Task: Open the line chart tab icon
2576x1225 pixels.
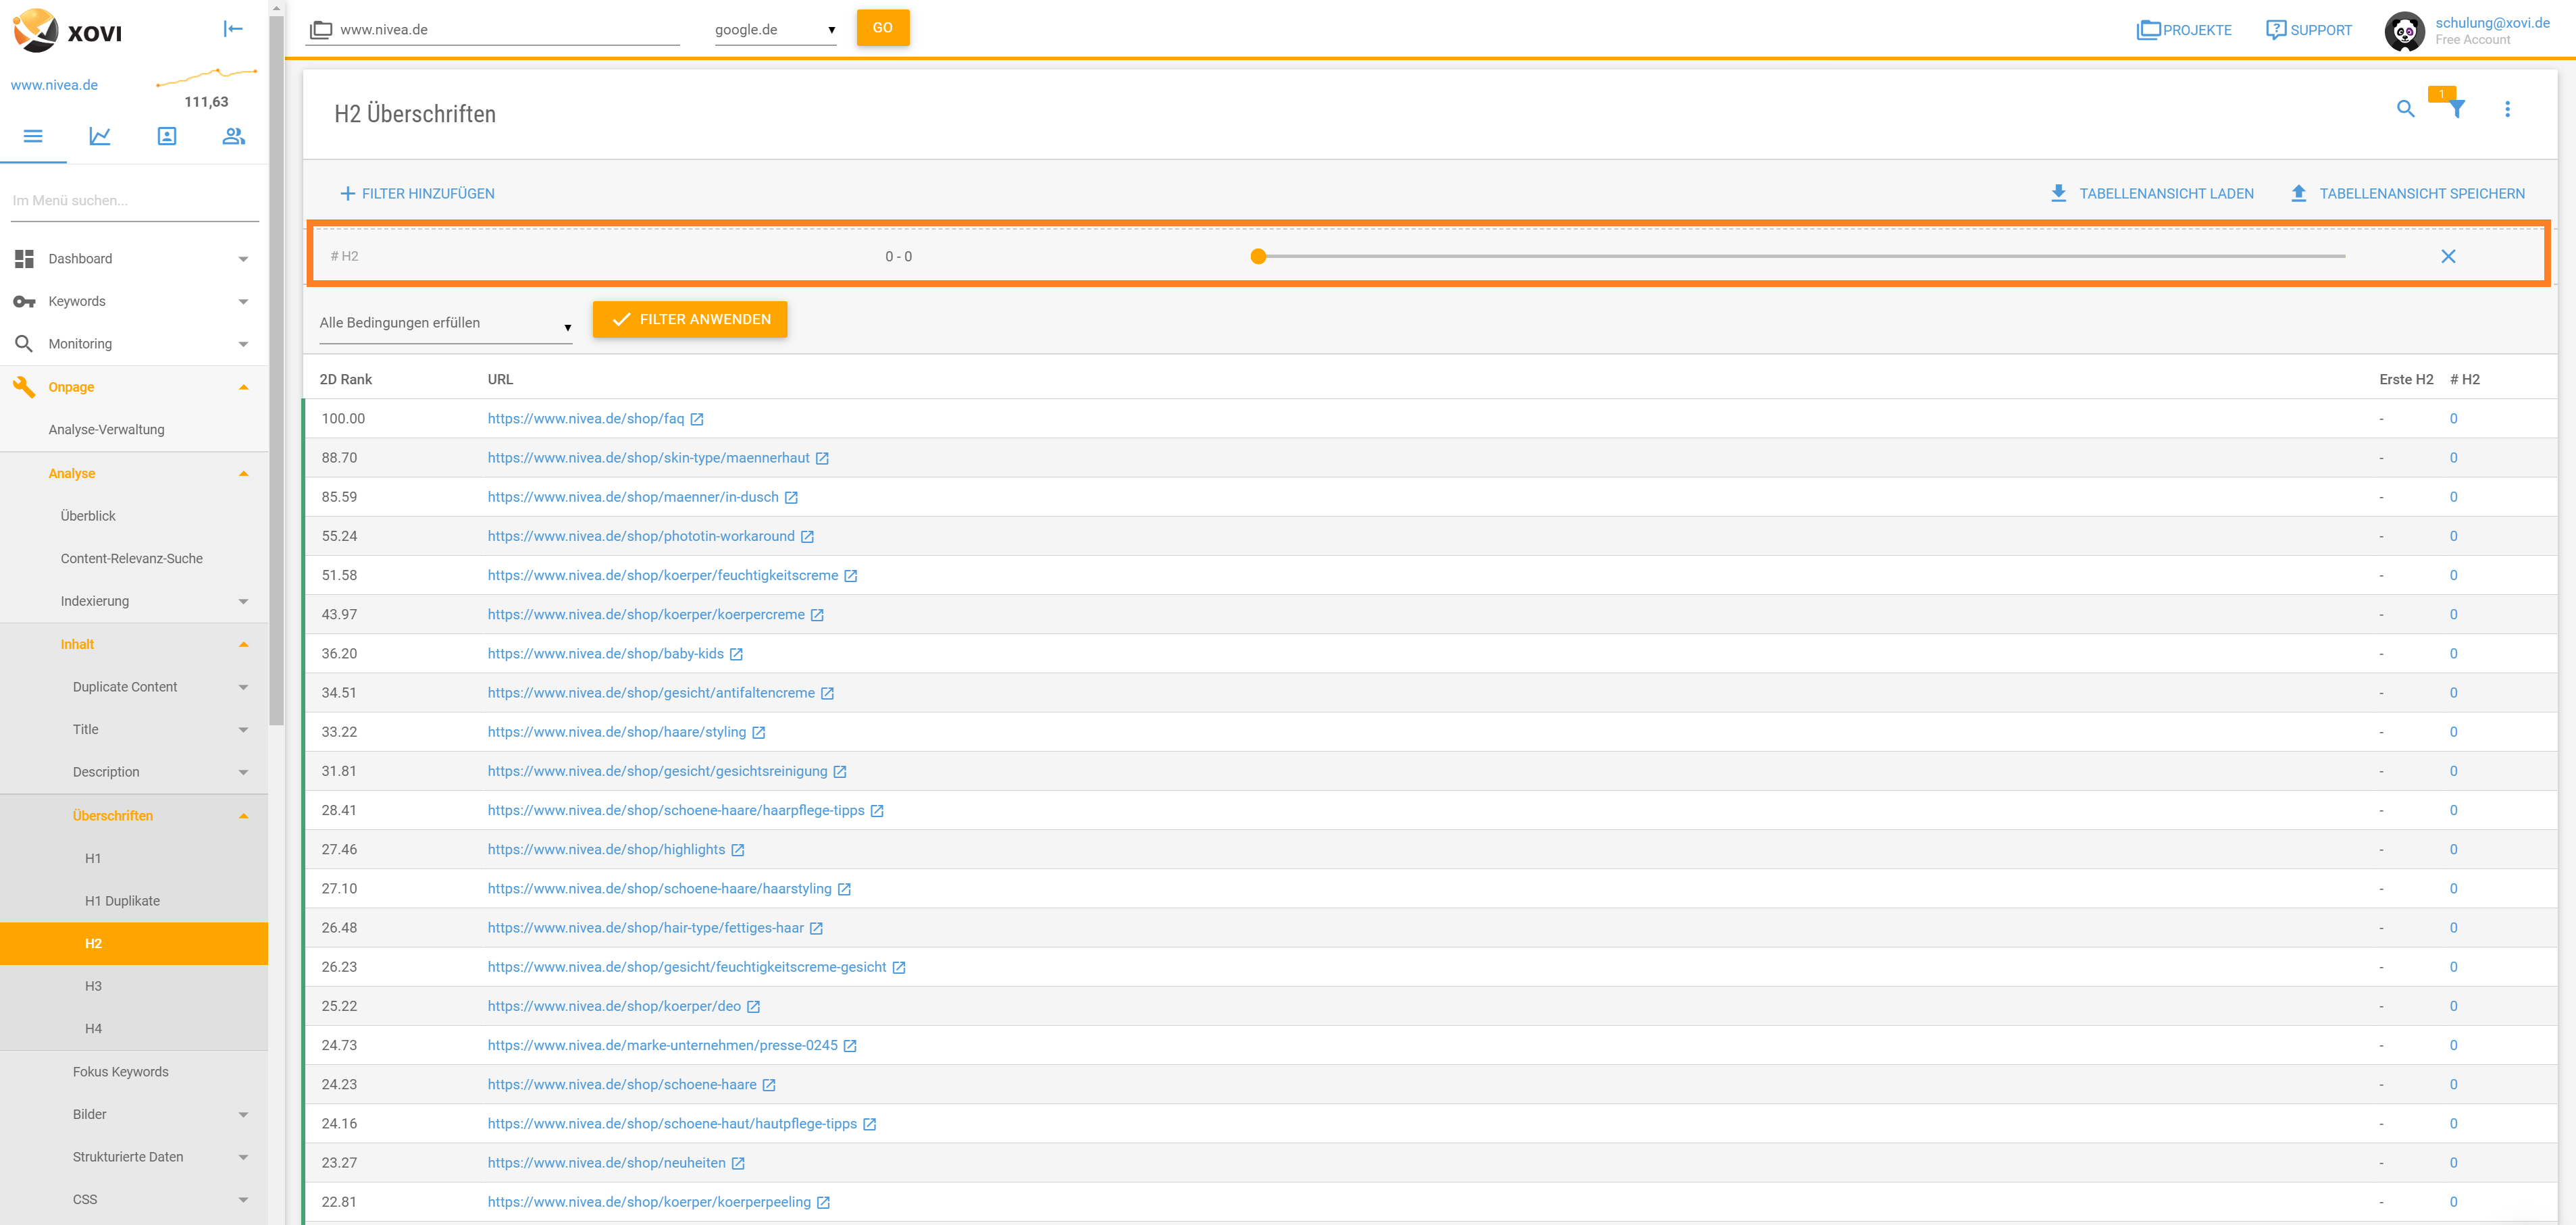Action: point(100,136)
